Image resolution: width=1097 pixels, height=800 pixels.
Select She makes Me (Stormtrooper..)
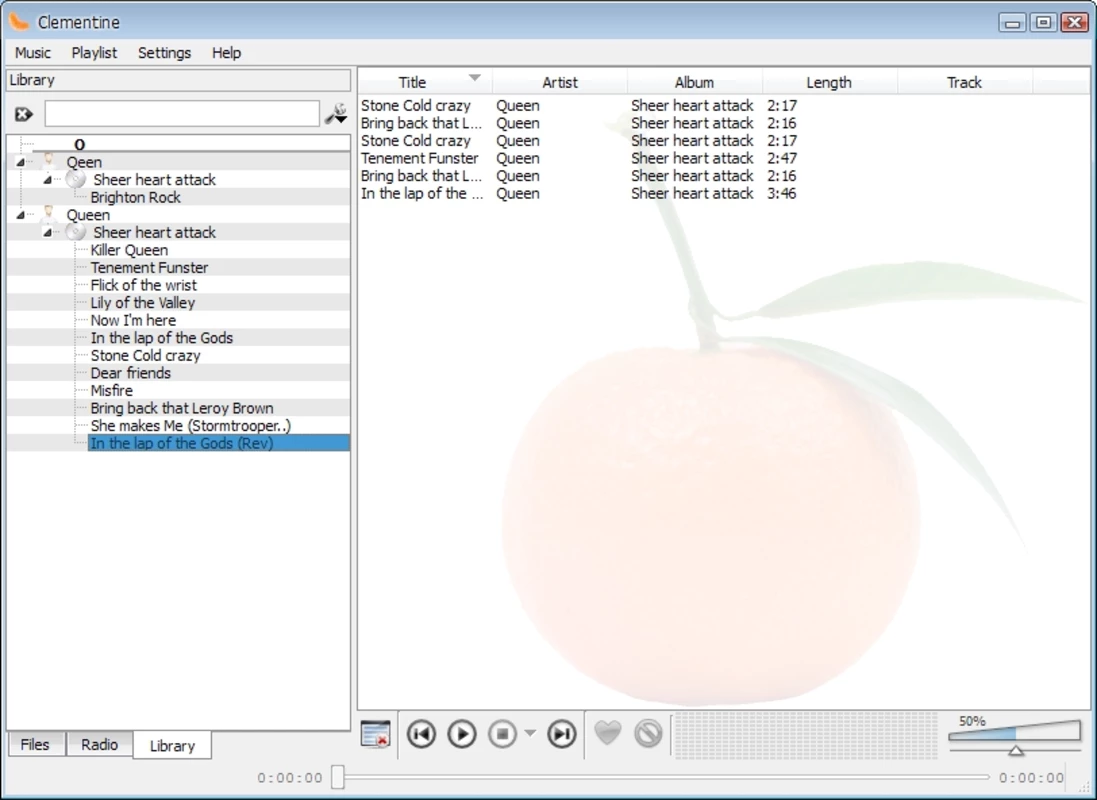[x=190, y=426]
